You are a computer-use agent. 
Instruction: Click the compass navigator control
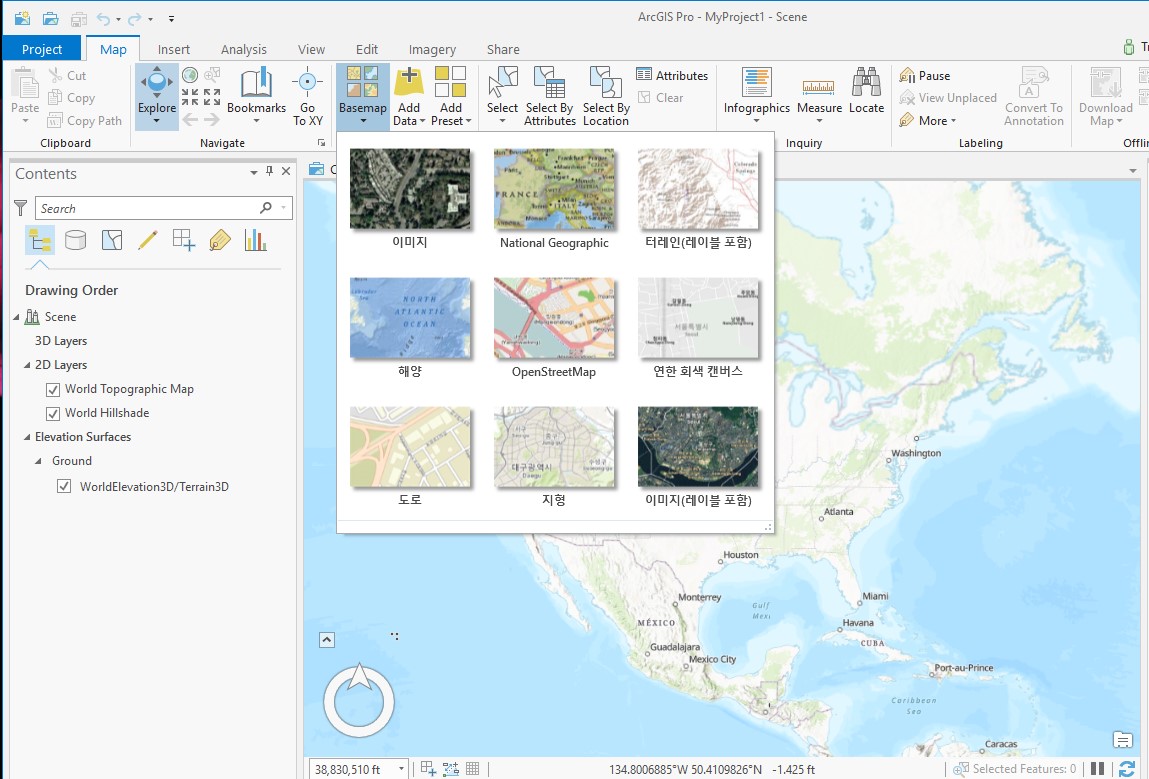pos(359,700)
